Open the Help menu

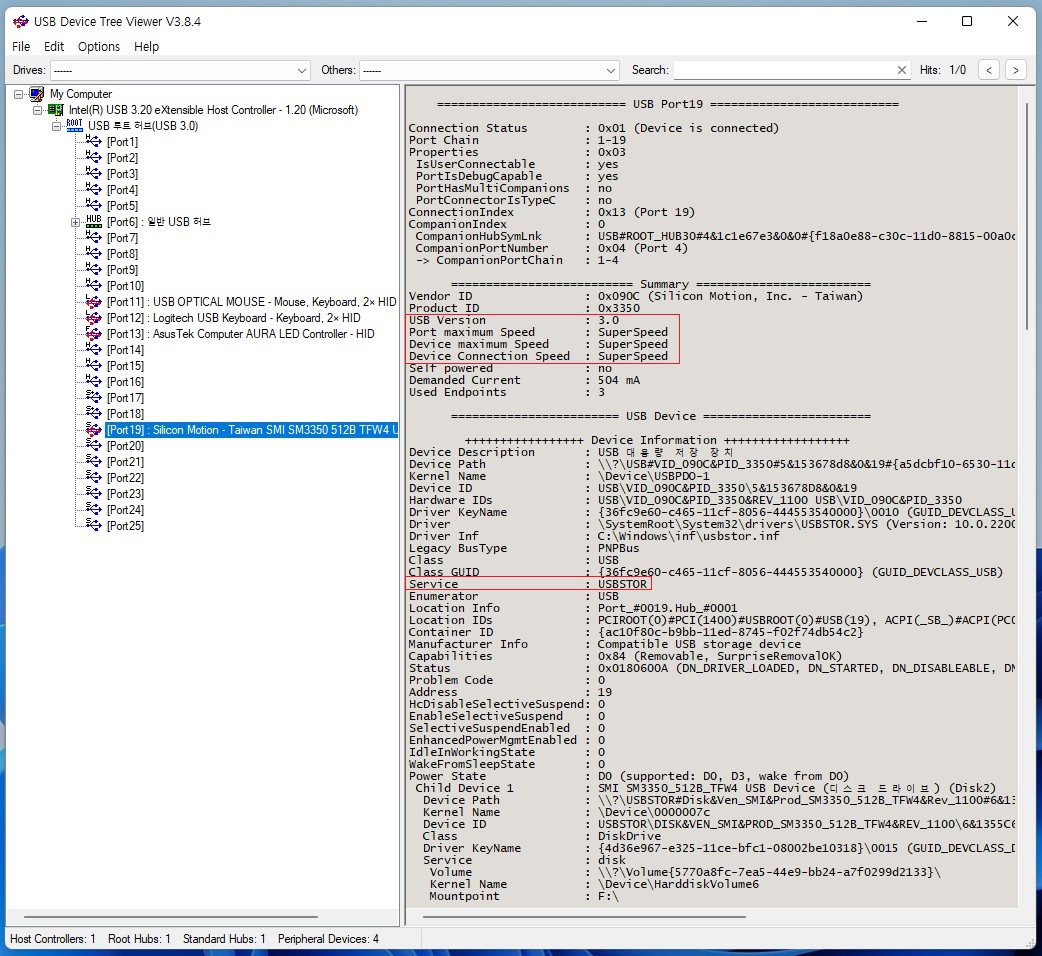146,47
